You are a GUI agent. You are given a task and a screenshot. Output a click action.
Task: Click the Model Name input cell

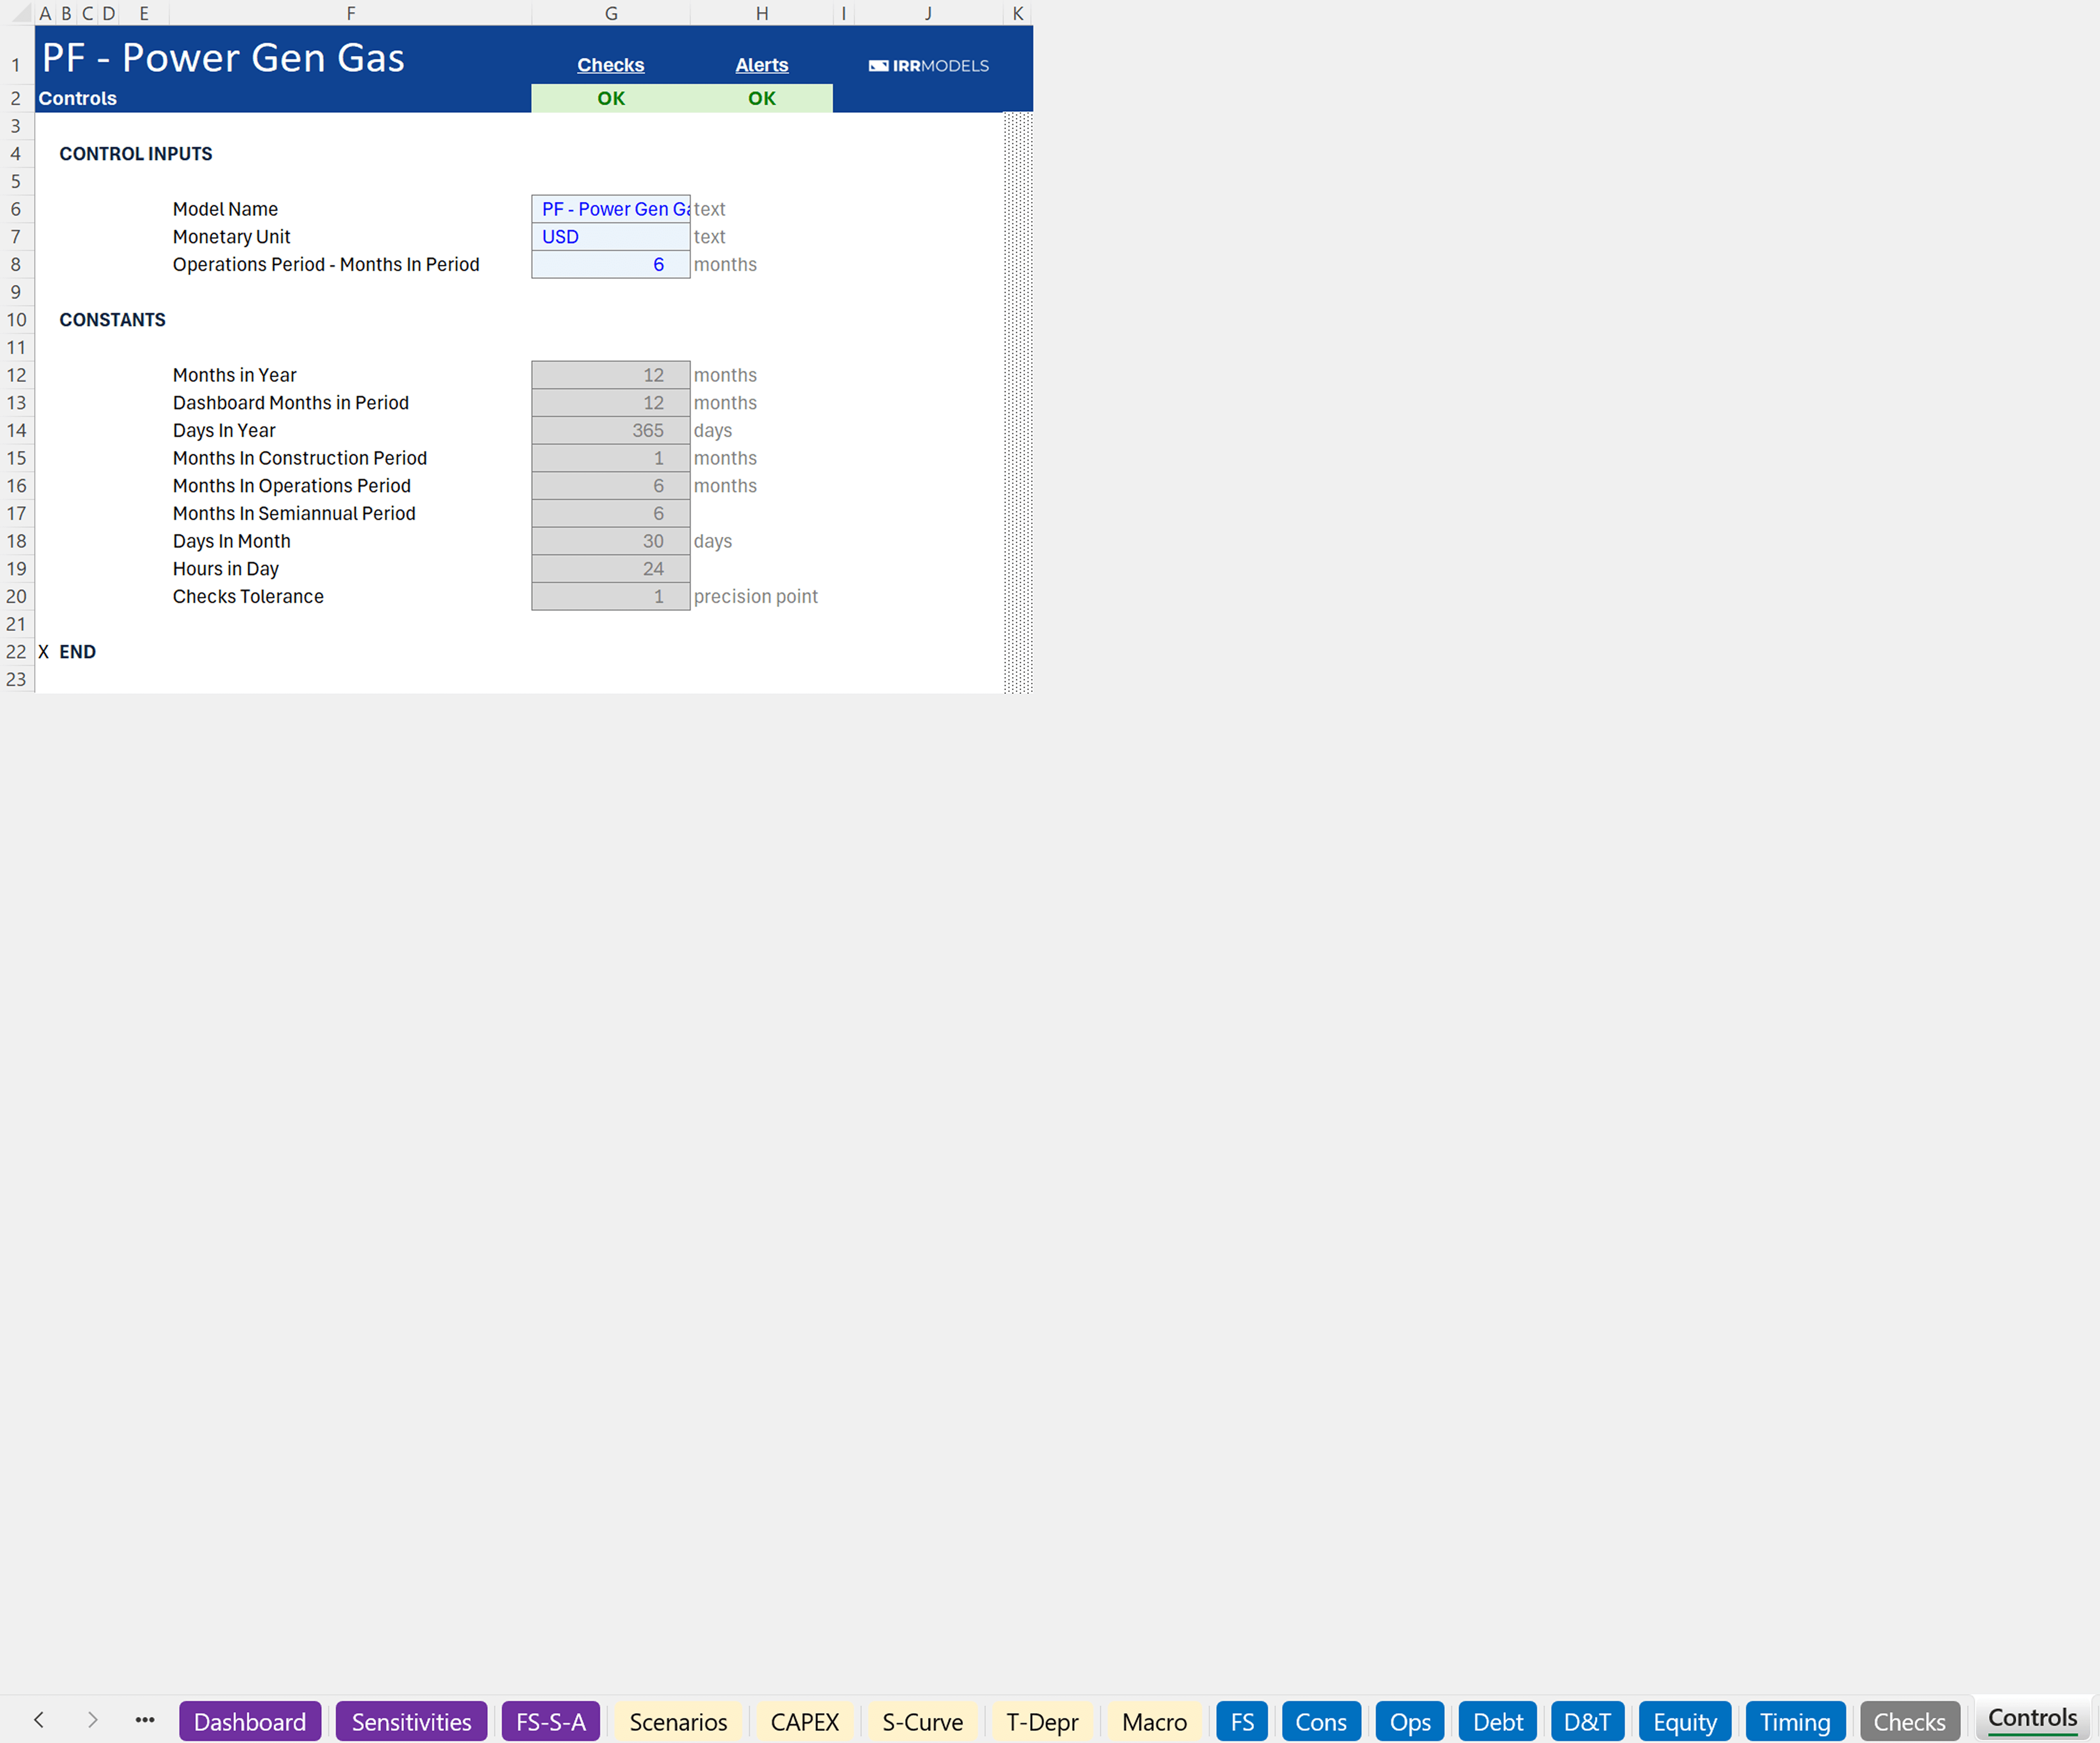tap(610, 209)
